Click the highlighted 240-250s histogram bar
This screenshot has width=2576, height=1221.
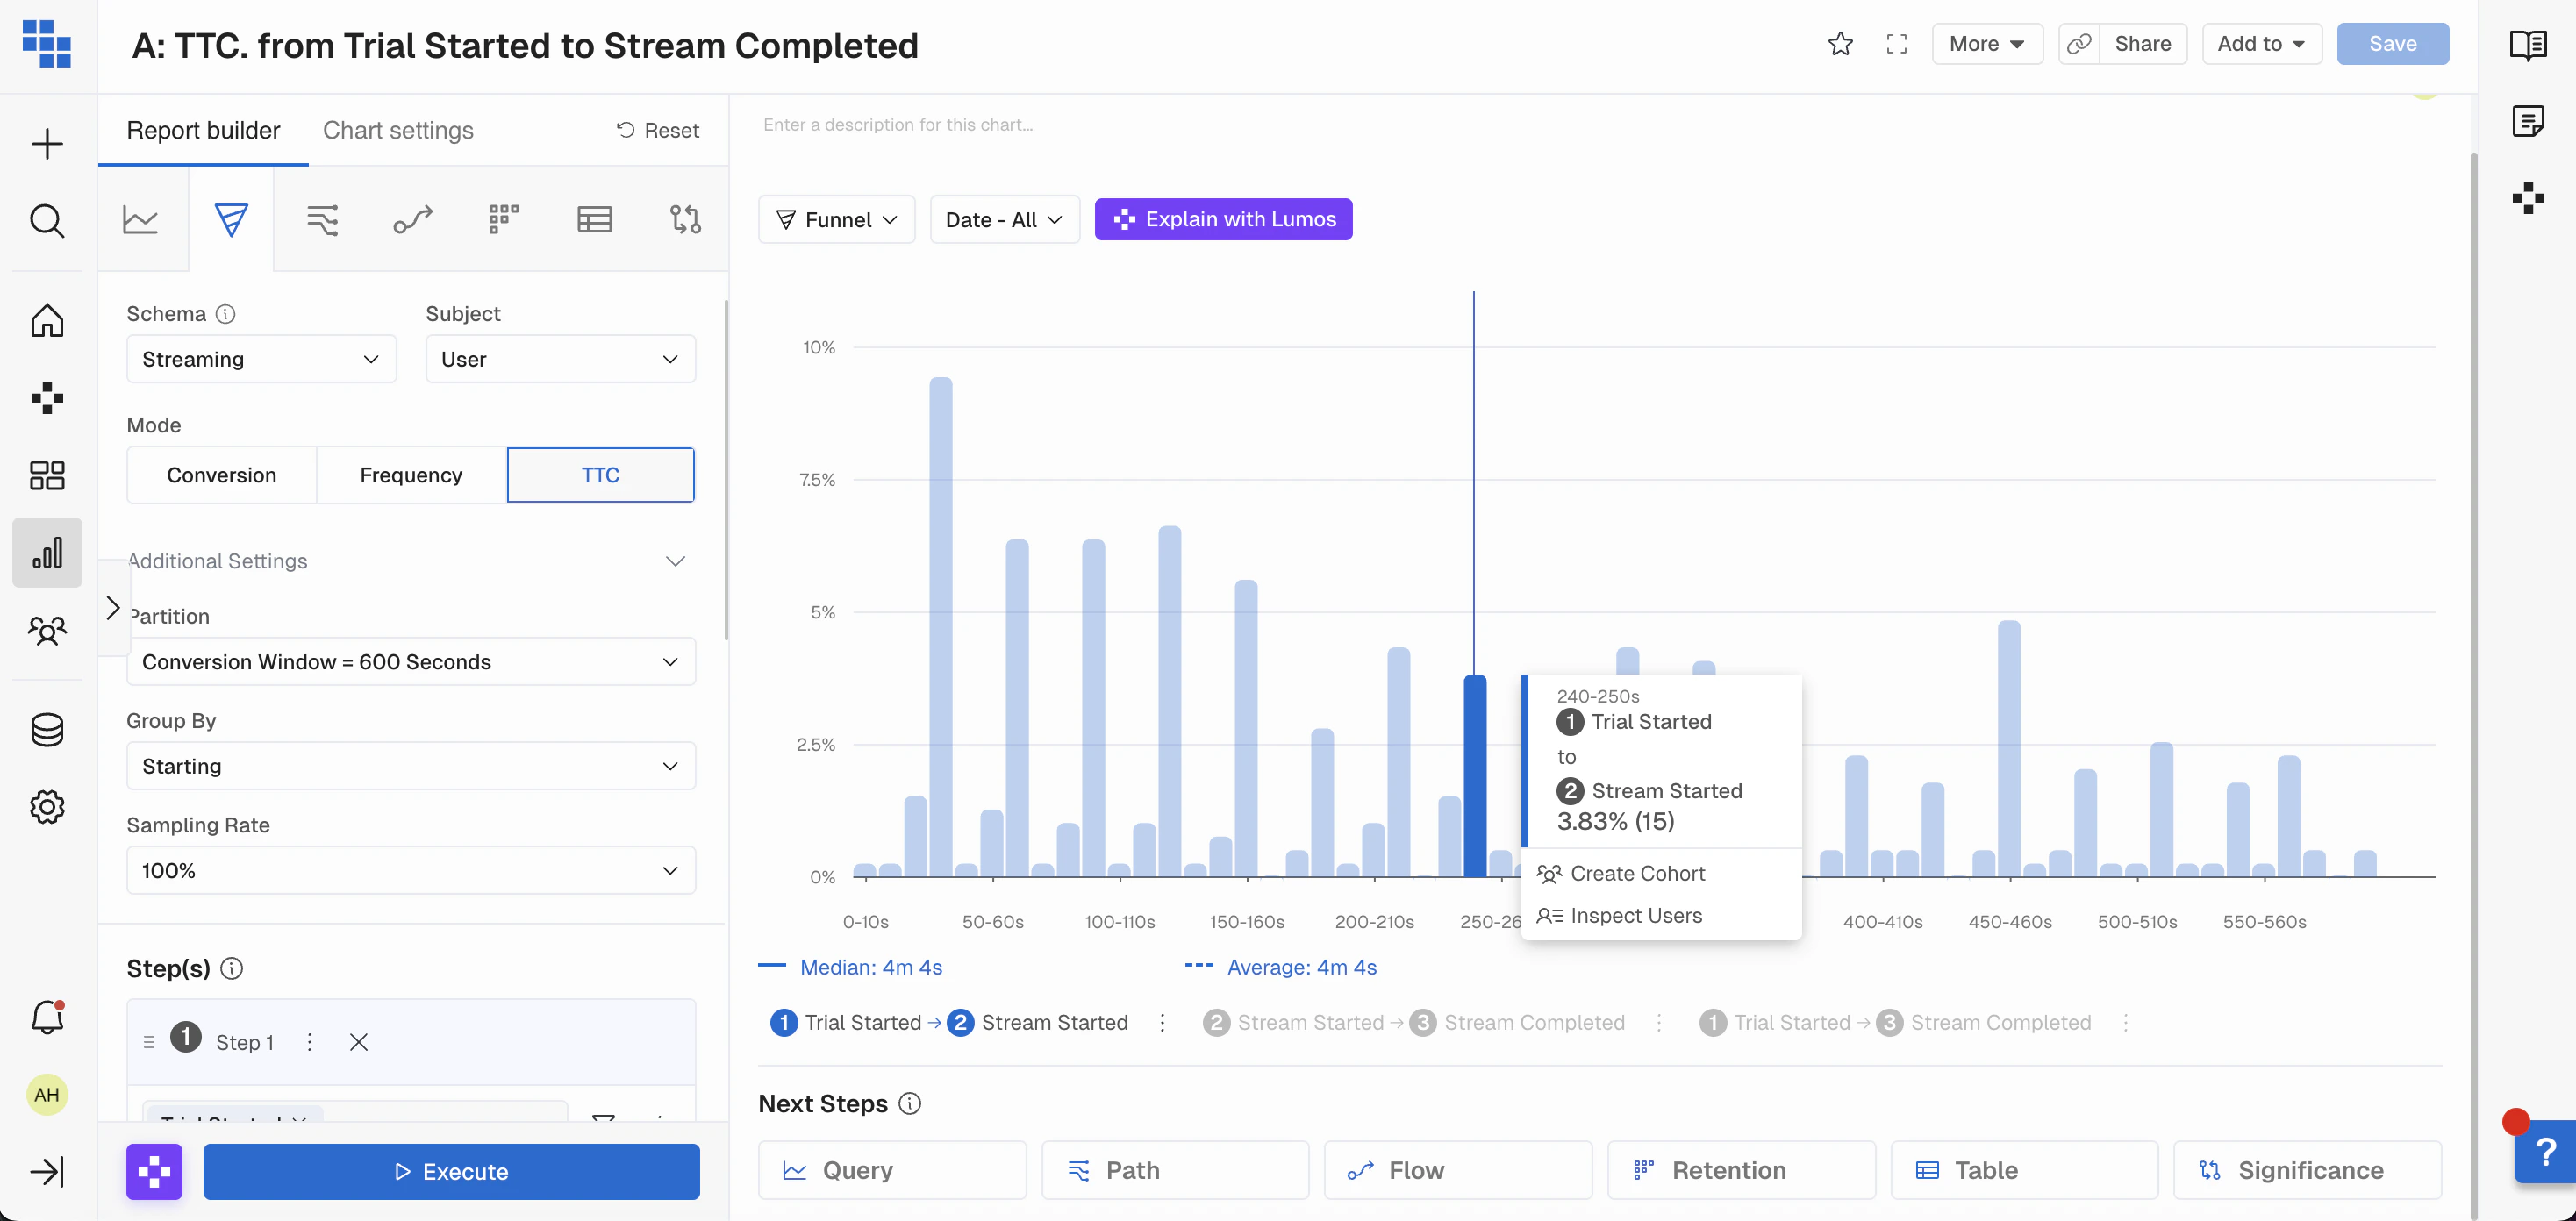pos(1474,776)
